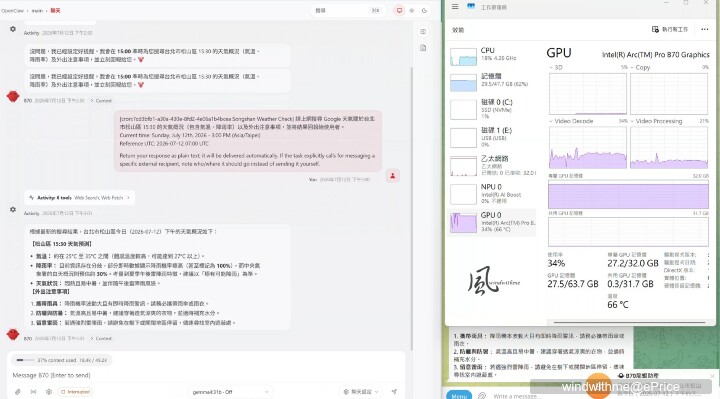Open Task Manager hamburger navigation menu
Viewport: 720px width, 399px height.
[455, 6]
